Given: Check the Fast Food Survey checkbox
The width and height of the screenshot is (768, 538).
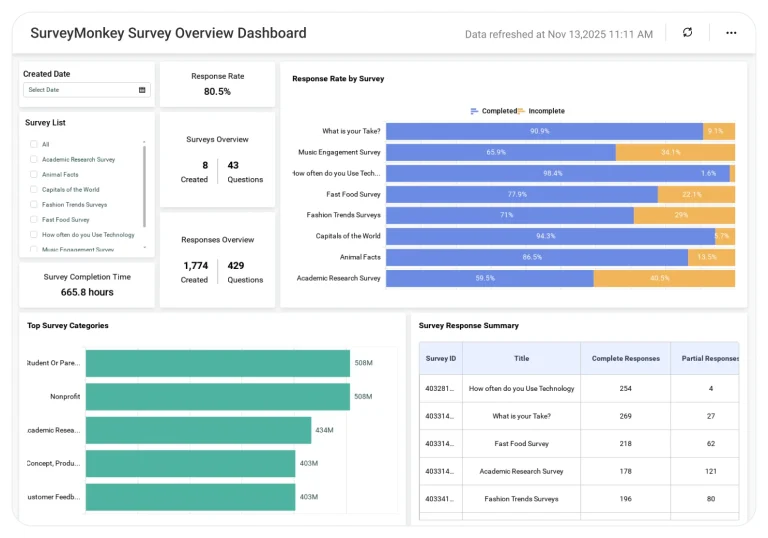Looking at the screenshot, I should click(34, 220).
